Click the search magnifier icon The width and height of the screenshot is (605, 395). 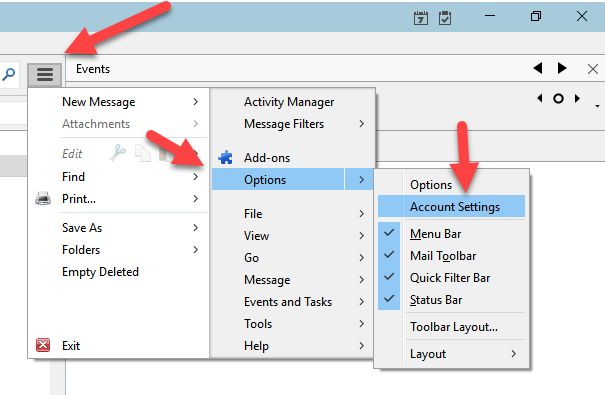click(9, 74)
